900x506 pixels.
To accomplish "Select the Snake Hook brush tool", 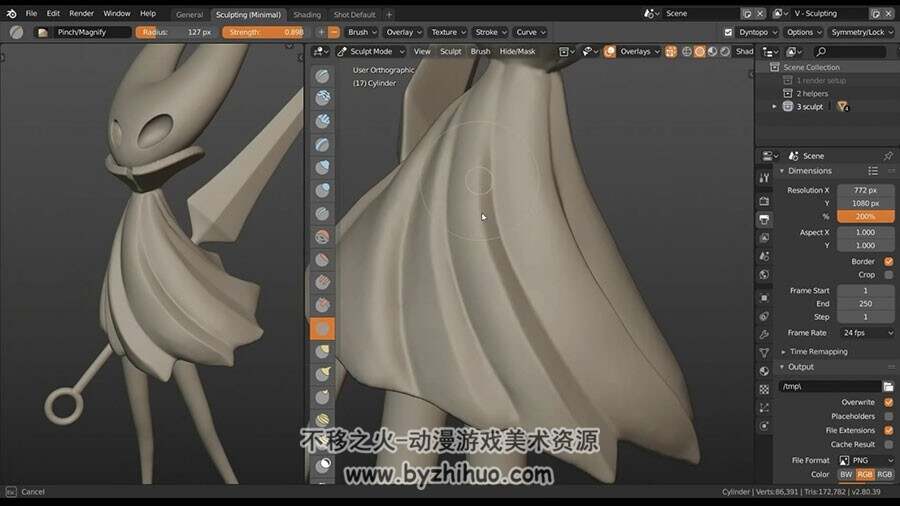I will click(322, 374).
